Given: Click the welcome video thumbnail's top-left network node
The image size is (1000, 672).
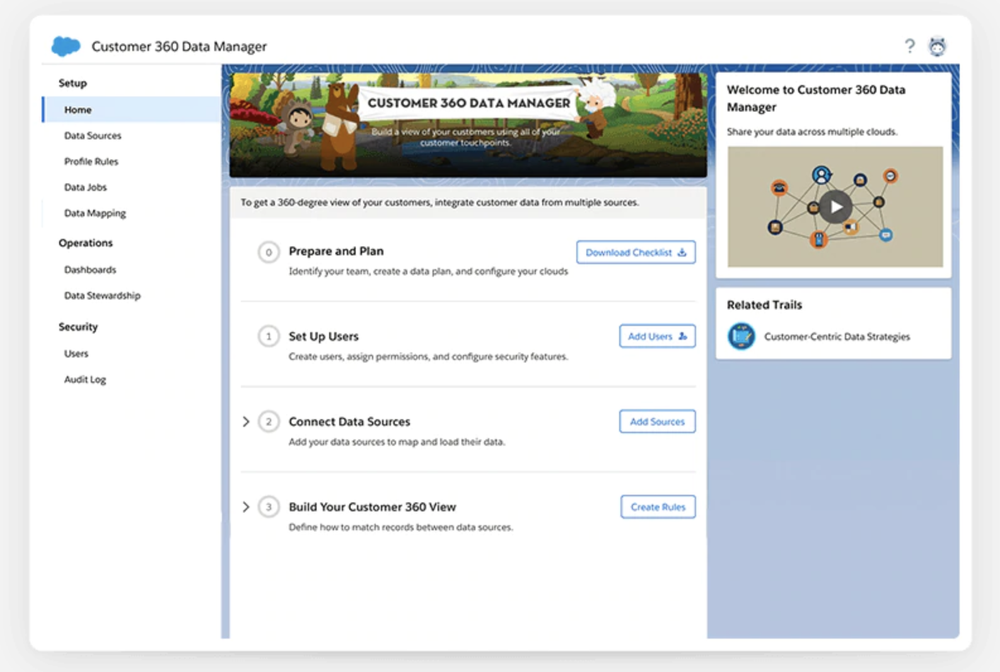Looking at the screenshot, I should tap(779, 187).
